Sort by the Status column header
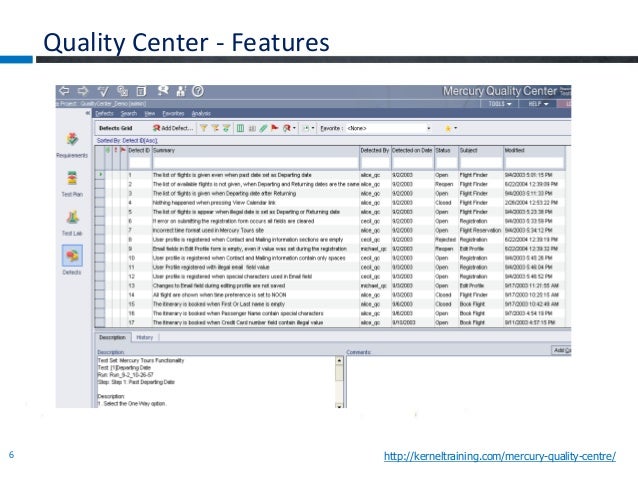Screen dimensions: 638x479 [x=446, y=150]
